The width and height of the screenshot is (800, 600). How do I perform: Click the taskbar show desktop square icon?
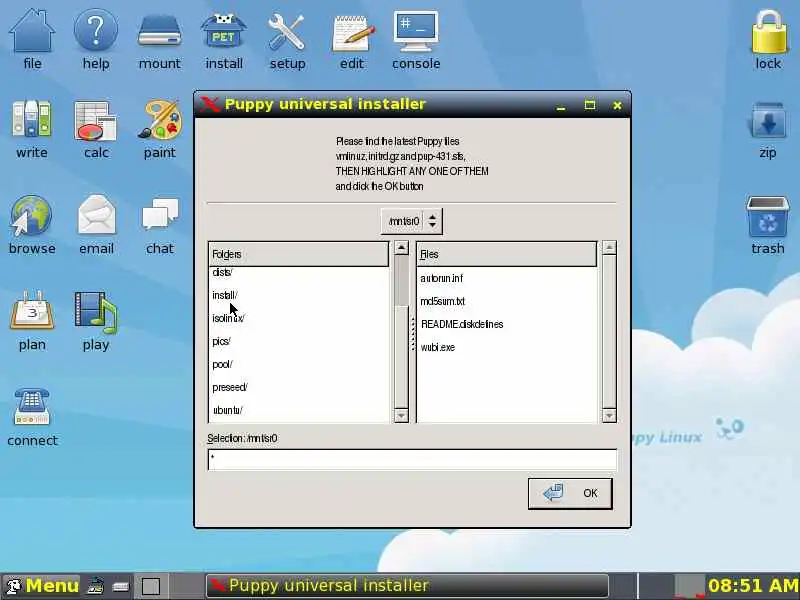tap(151, 586)
